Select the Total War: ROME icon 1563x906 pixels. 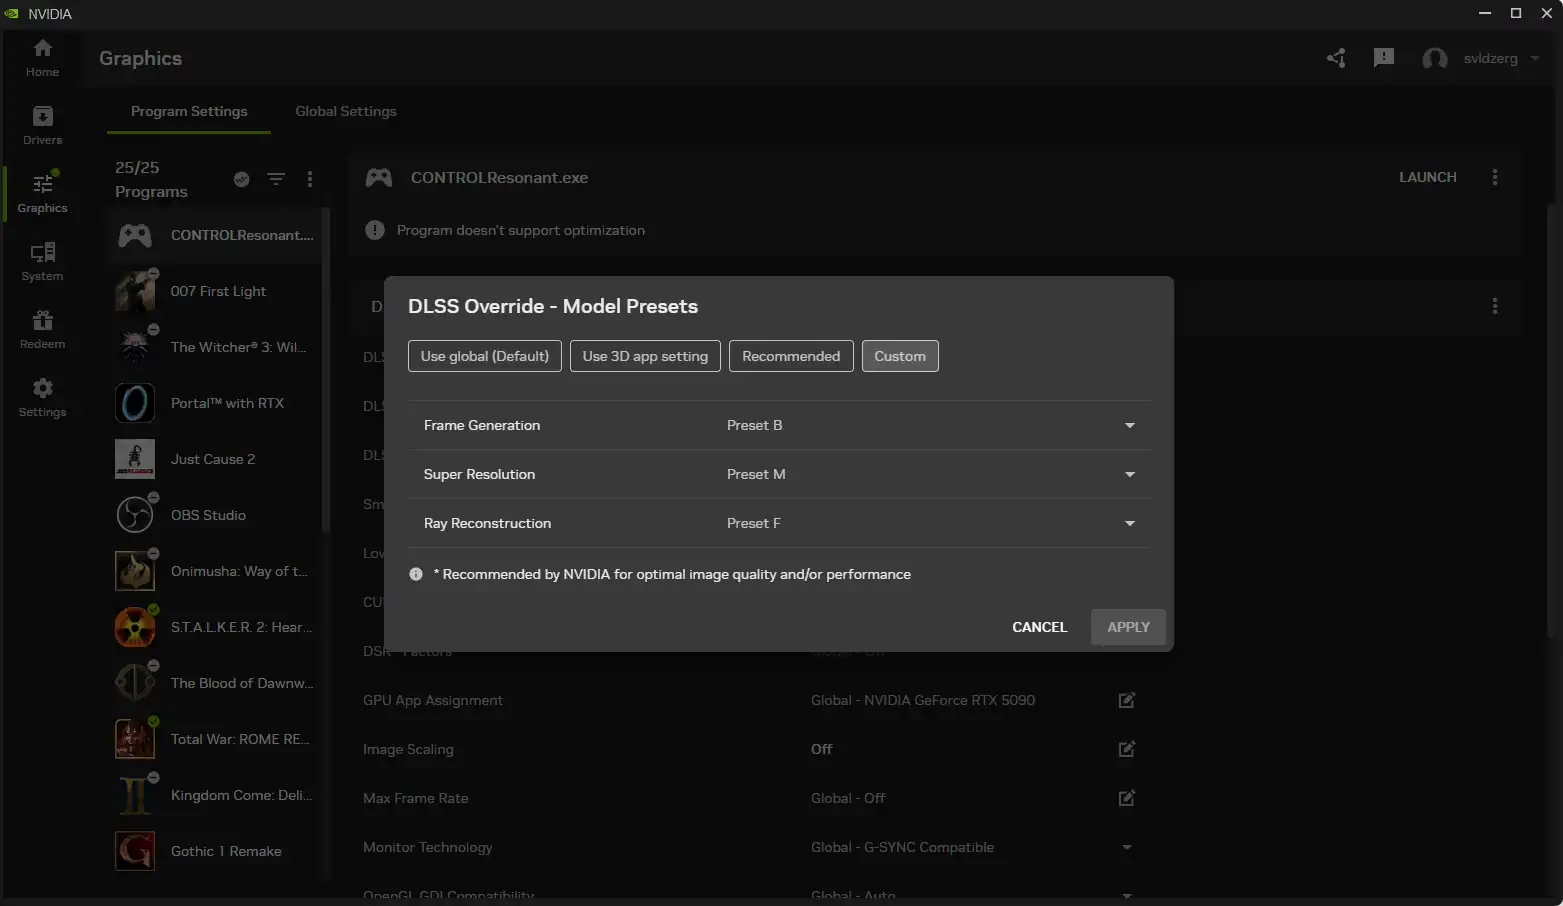pos(135,739)
